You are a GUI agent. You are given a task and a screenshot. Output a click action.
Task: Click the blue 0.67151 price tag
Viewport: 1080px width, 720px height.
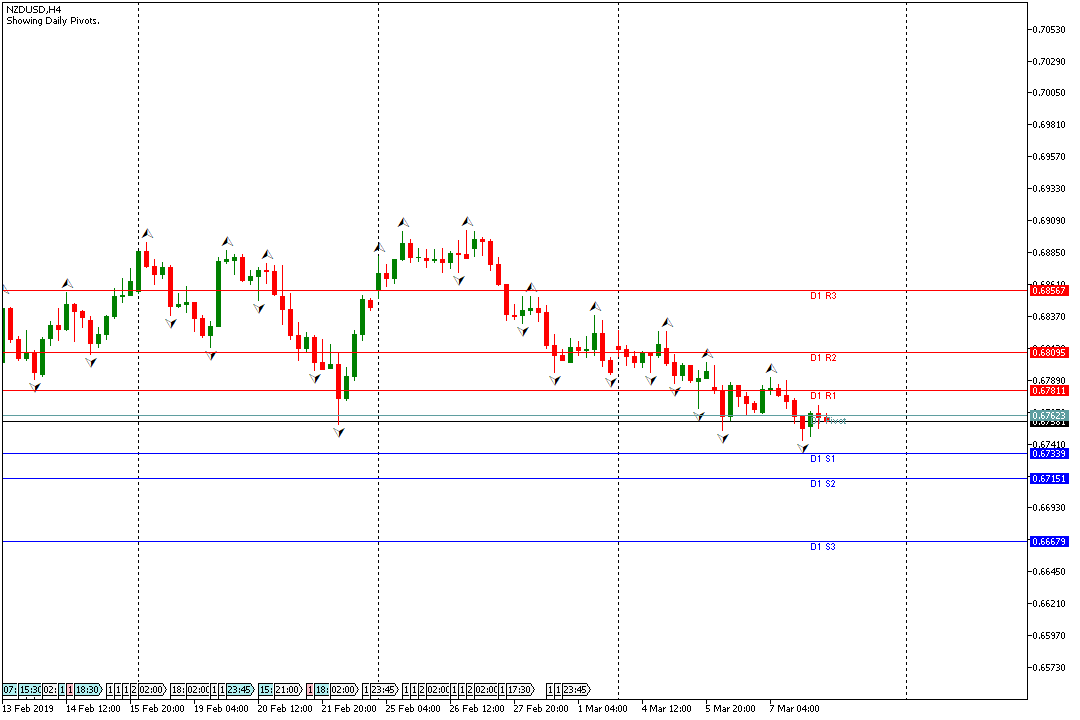(1049, 478)
